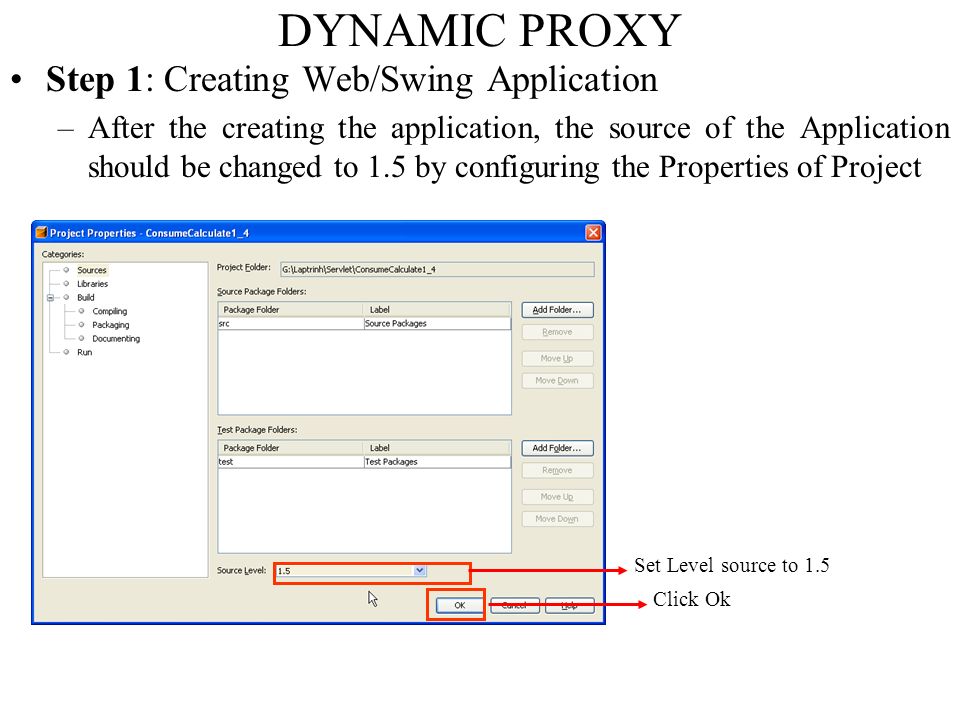The height and width of the screenshot is (720, 960).
Task: Click Remove under Source Package Folders
Action: (x=557, y=332)
